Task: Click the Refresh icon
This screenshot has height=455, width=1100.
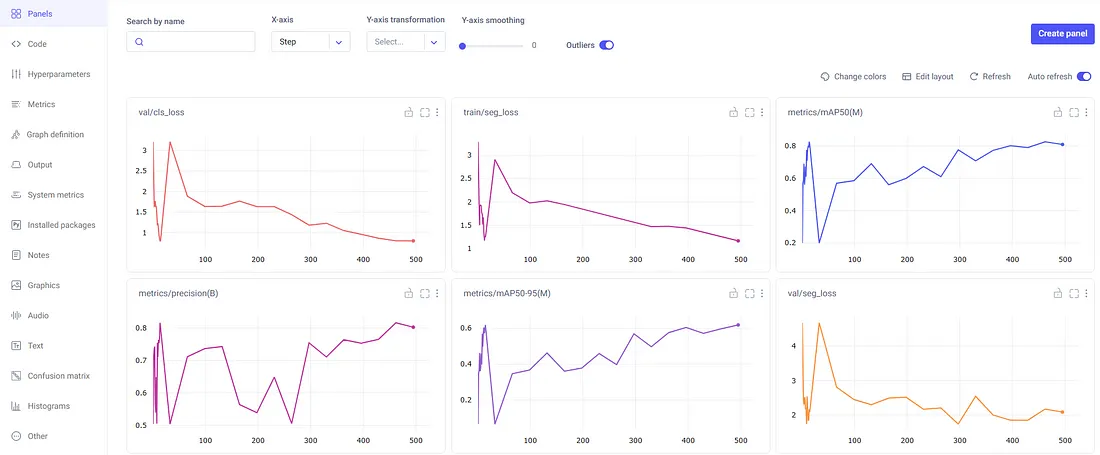Action: (x=973, y=77)
